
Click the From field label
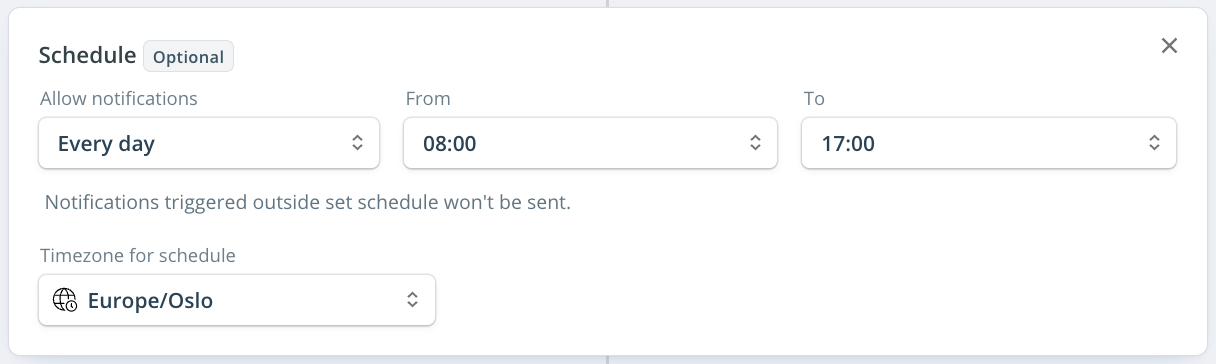428,98
